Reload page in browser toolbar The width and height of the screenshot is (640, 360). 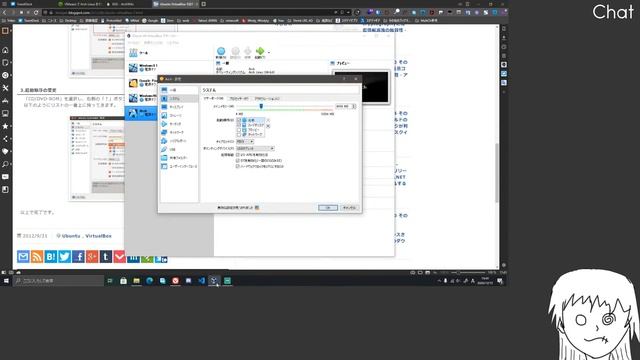pyautogui.click(x=36, y=12)
